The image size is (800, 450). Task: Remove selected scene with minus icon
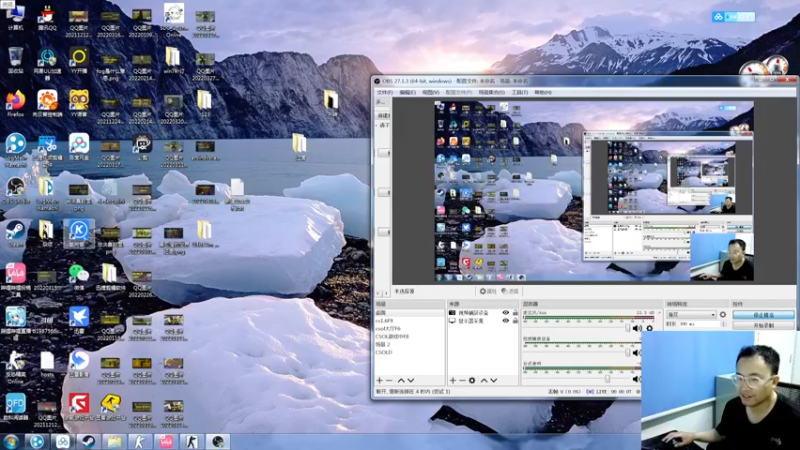pos(389,381)
